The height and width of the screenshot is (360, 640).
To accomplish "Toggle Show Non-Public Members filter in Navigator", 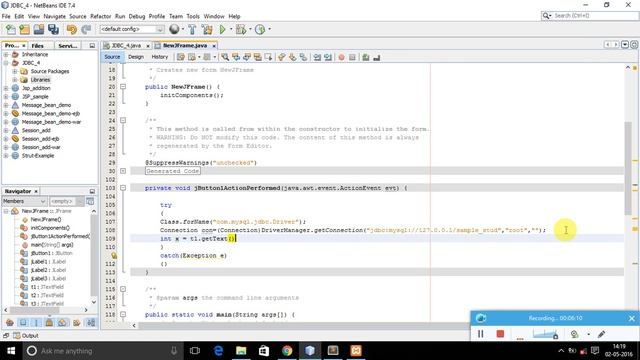I will pyautogui.click(x=49, y=323).
